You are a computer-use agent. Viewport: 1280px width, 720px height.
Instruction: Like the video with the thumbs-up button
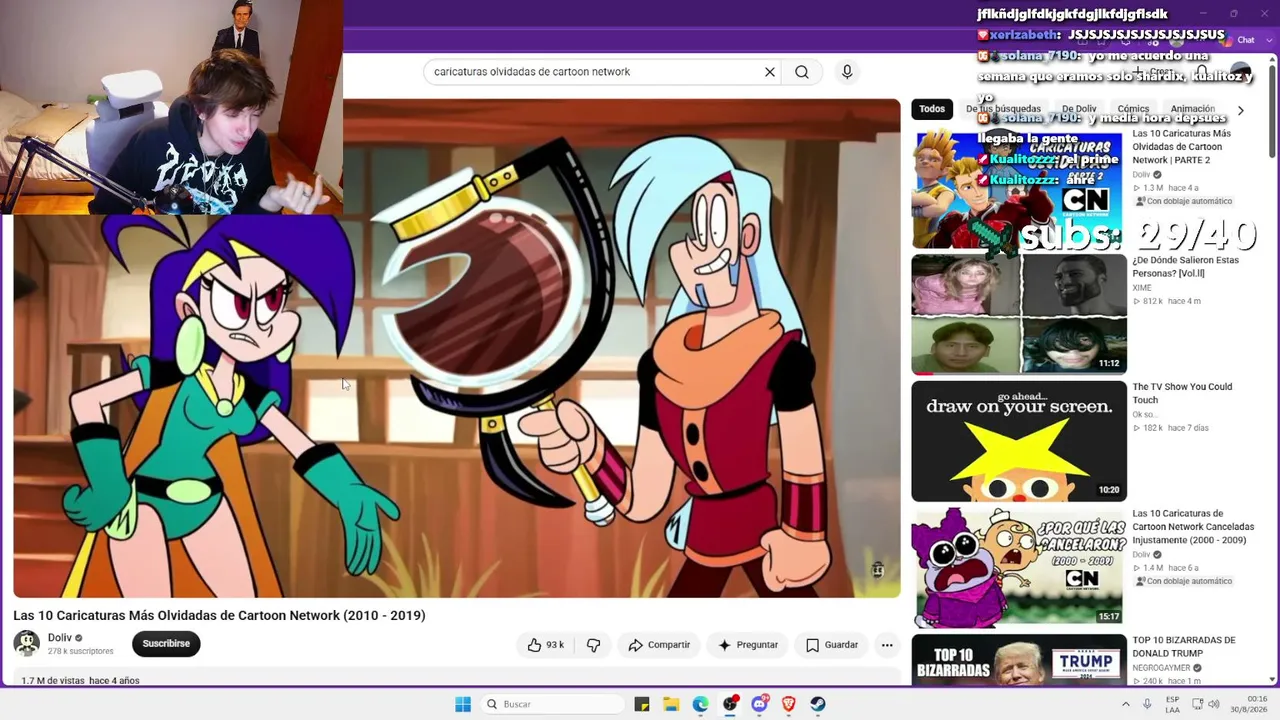[x=546, y=645]
